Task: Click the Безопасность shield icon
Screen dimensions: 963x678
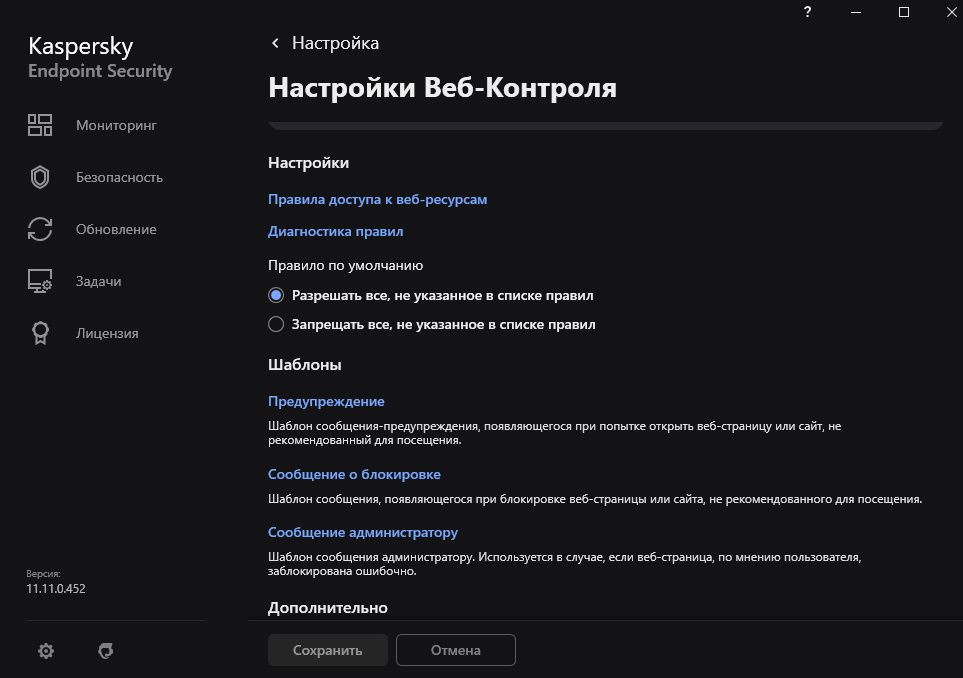Action: coord(40,177)
